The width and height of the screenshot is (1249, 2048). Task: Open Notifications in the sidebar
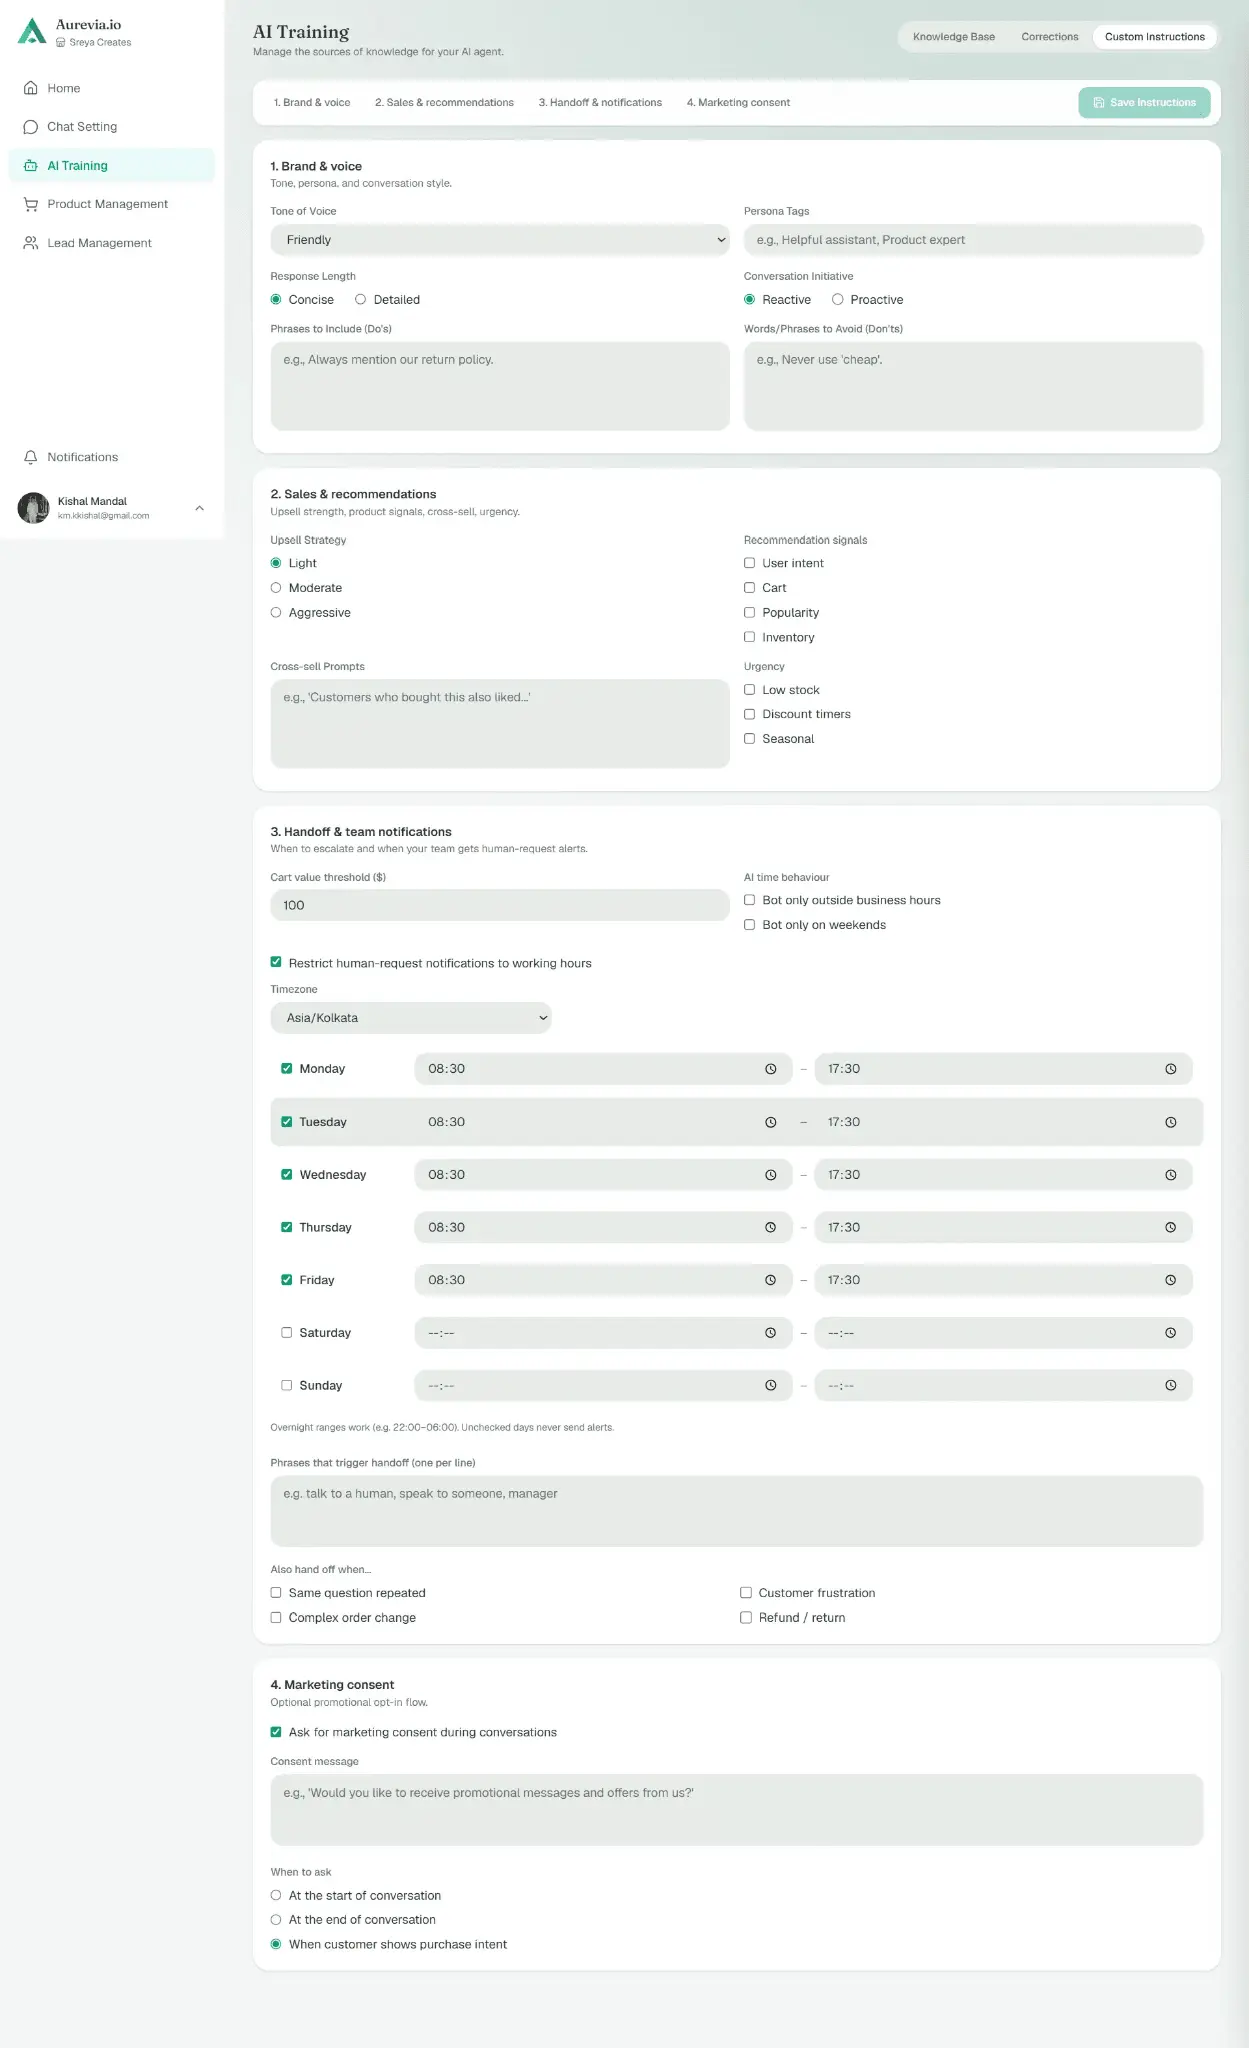pyautogui.click(x=111, y=457)
